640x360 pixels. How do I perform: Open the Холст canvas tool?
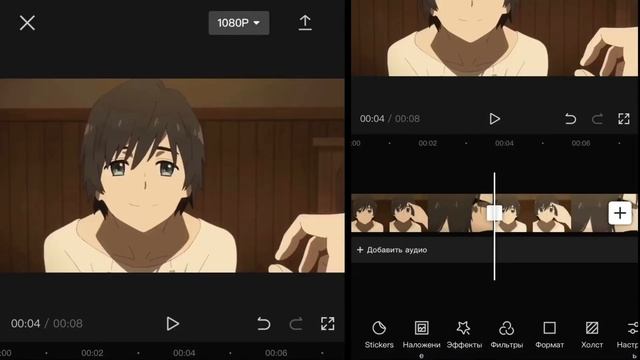(592, 335)
